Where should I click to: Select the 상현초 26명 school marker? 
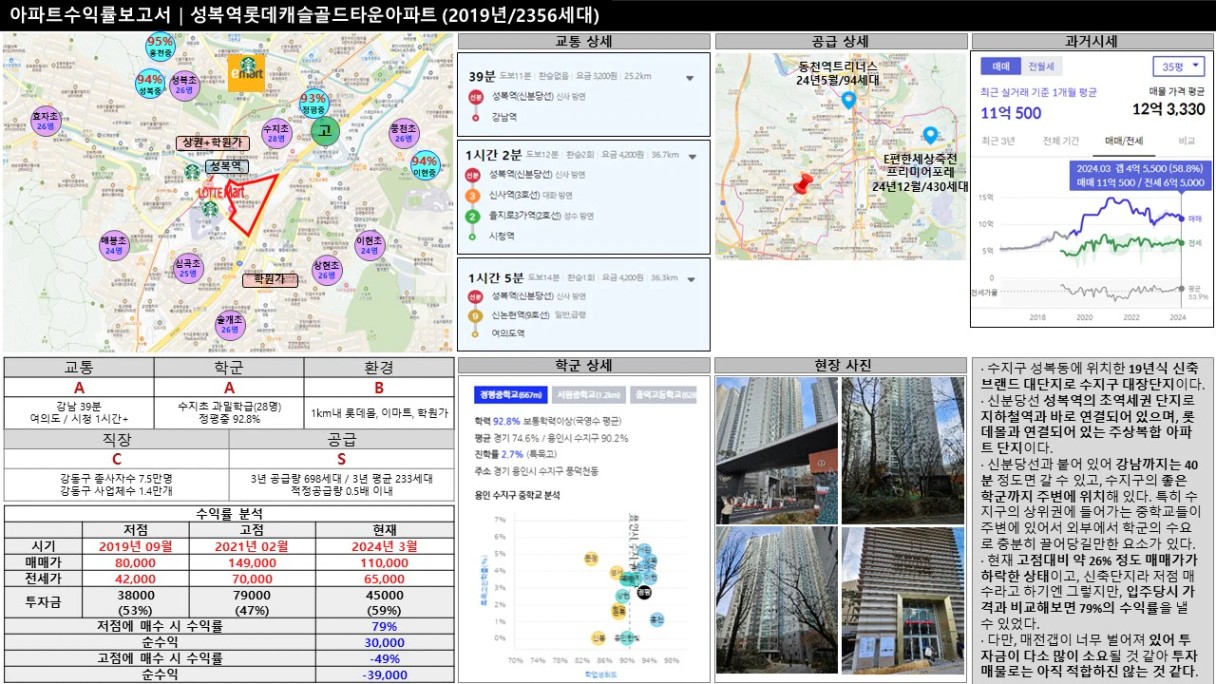point(326,270)
